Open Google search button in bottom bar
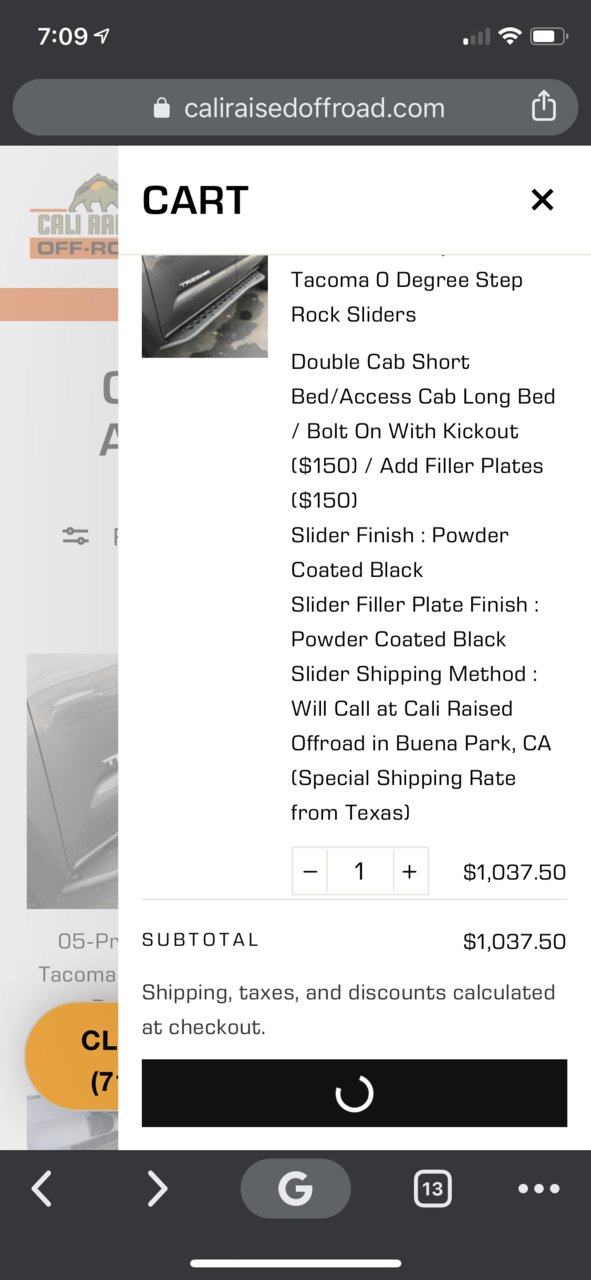 (295, 1188)
